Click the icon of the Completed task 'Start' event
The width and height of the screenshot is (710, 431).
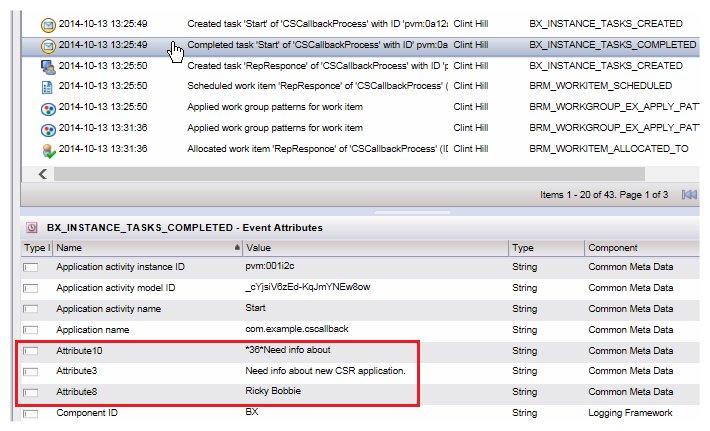(47, 45)
